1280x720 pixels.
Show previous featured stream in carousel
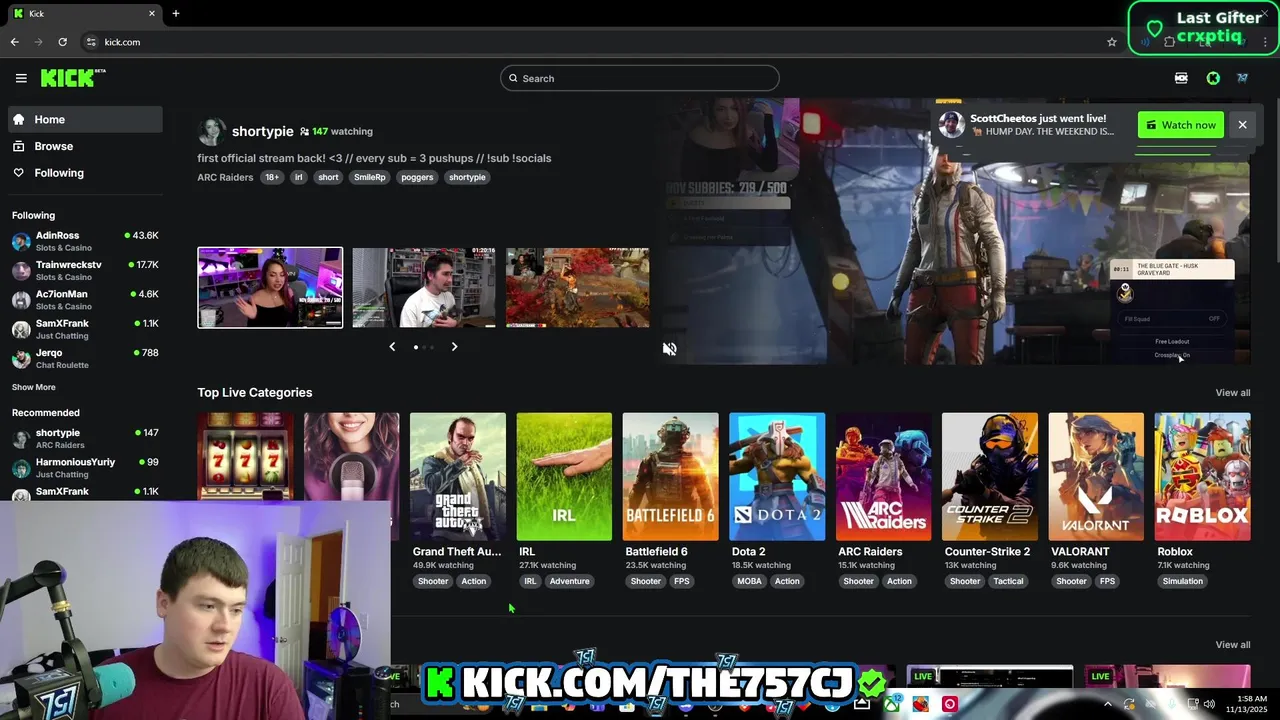tap(392, 347)
